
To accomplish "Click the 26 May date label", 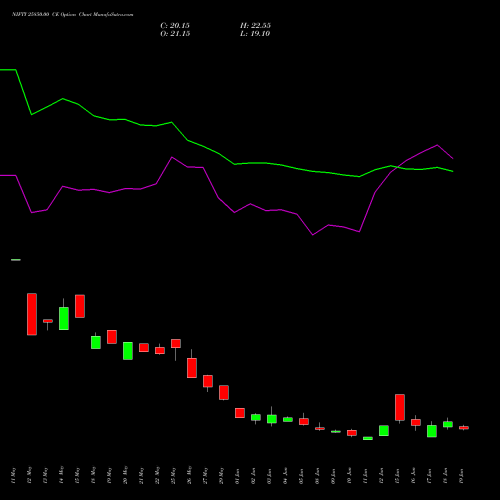I will (189, 476).
